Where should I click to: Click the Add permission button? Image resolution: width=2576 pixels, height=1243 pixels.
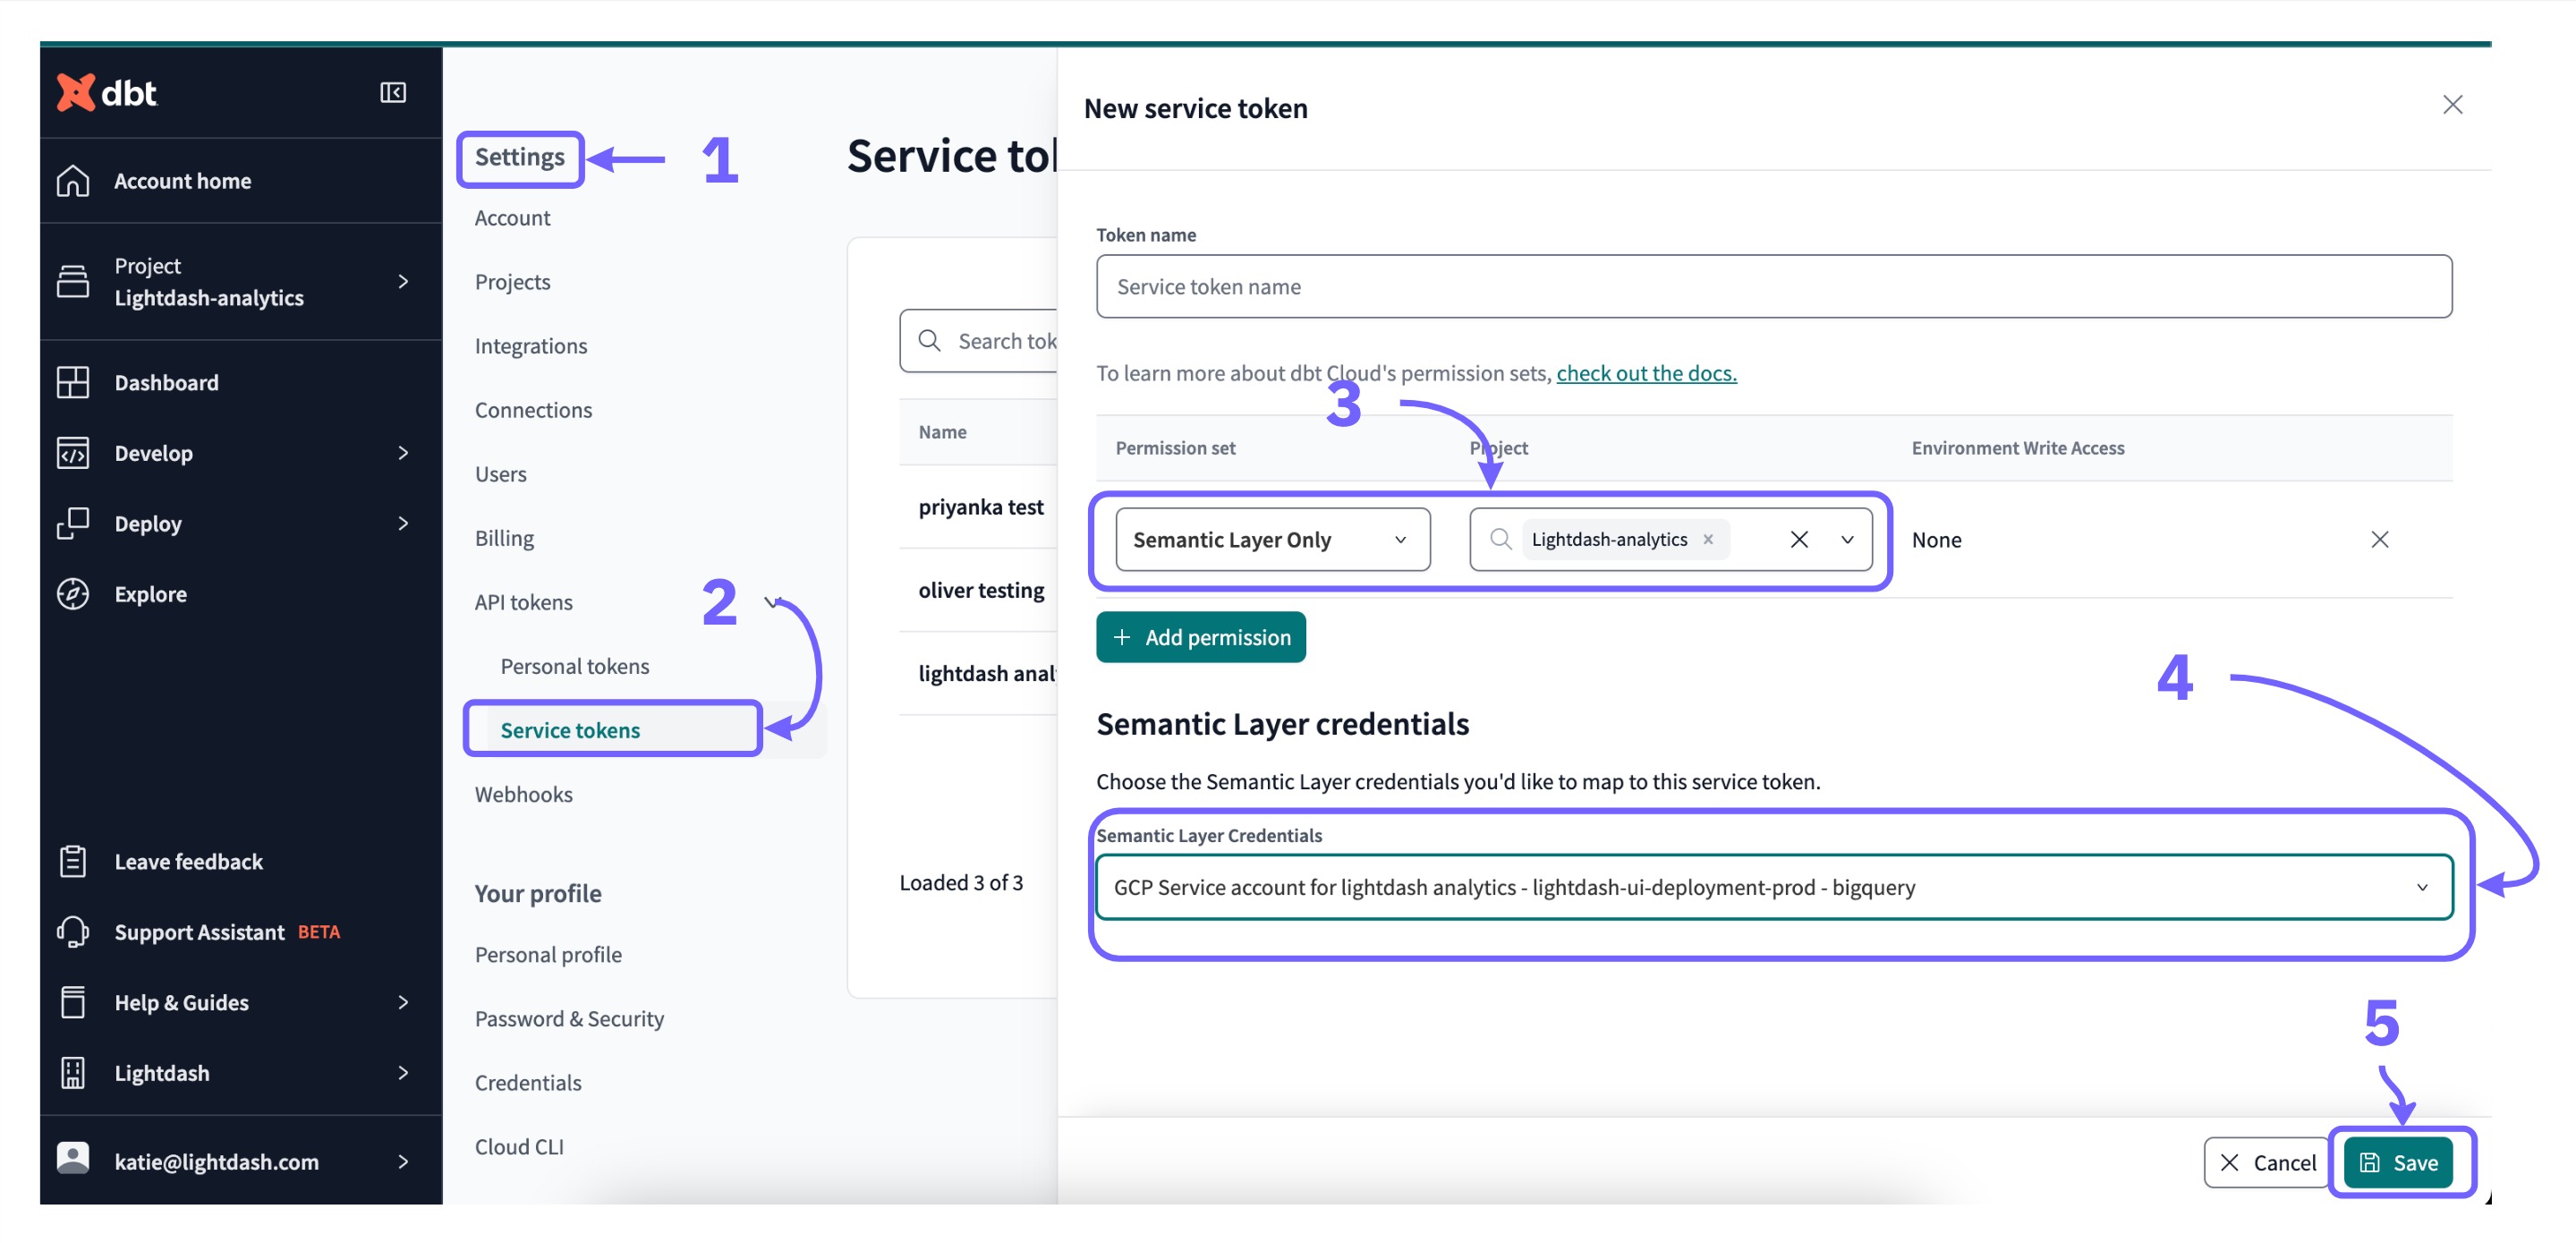point(1200,637)
